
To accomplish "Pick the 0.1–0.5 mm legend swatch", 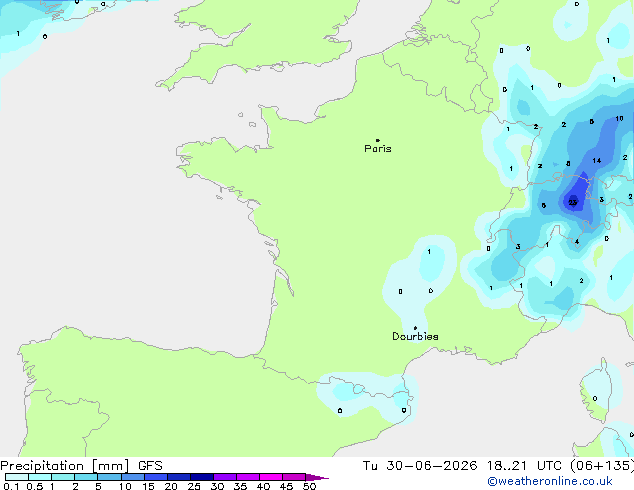I will (x=17, y=477).
